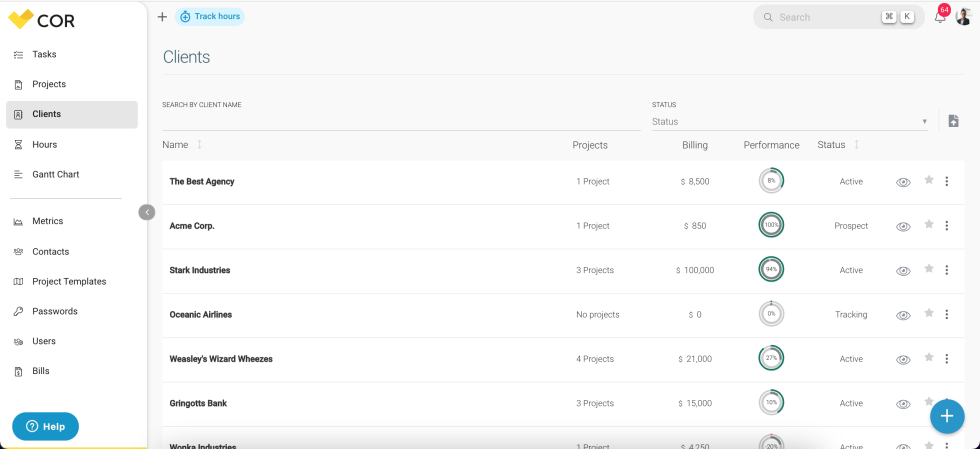Open kebab menu for Stark Industries row

pos(946,270)
